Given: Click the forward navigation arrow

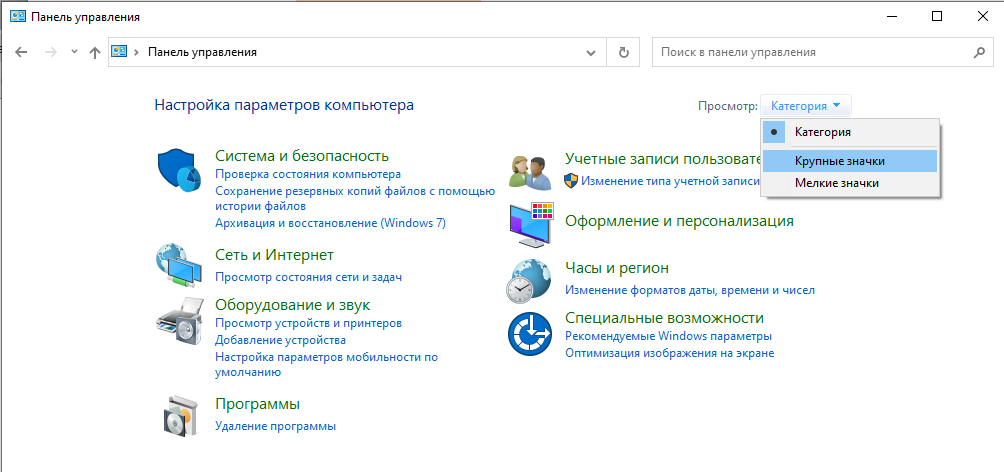Looking at the screenshot, I should [51, 53].
